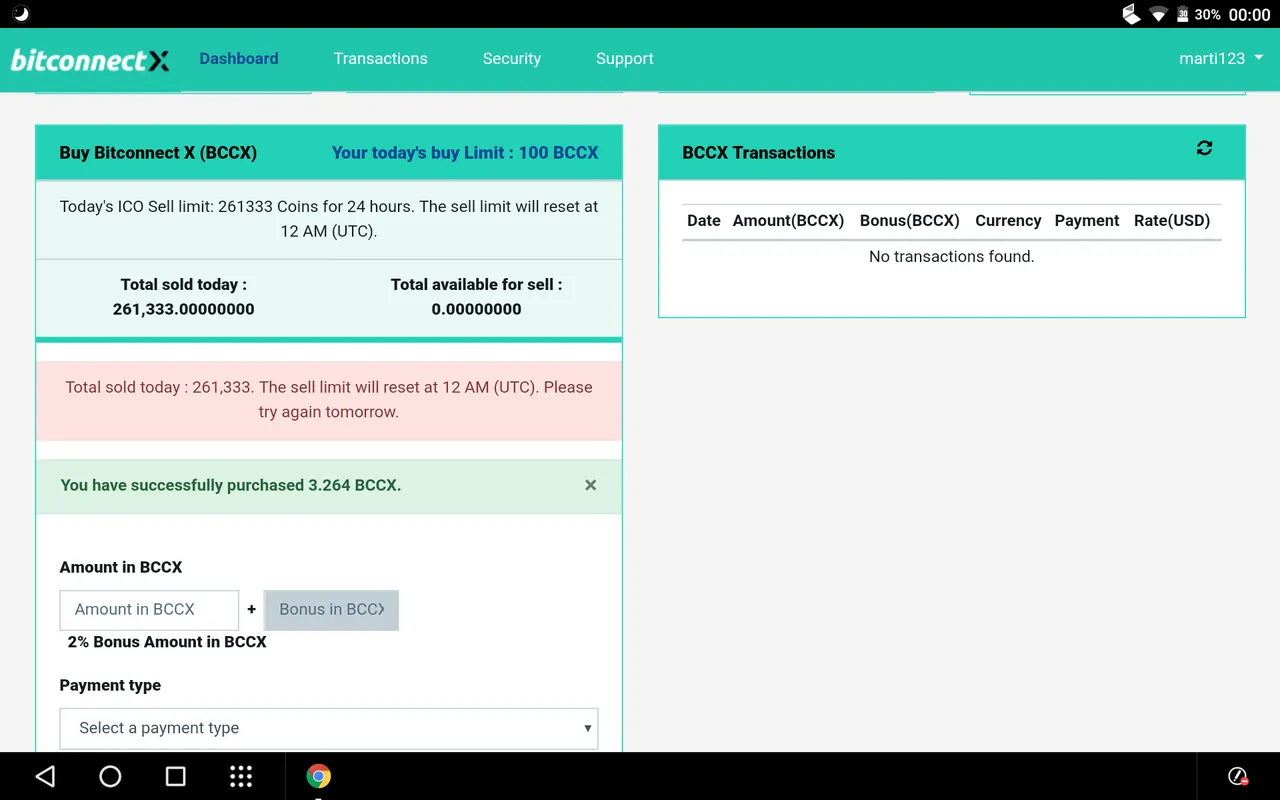The height and width of the screenshot is (800, 1280).
Task: Dismiss the successful purchase message
Action: click(590, 485)
